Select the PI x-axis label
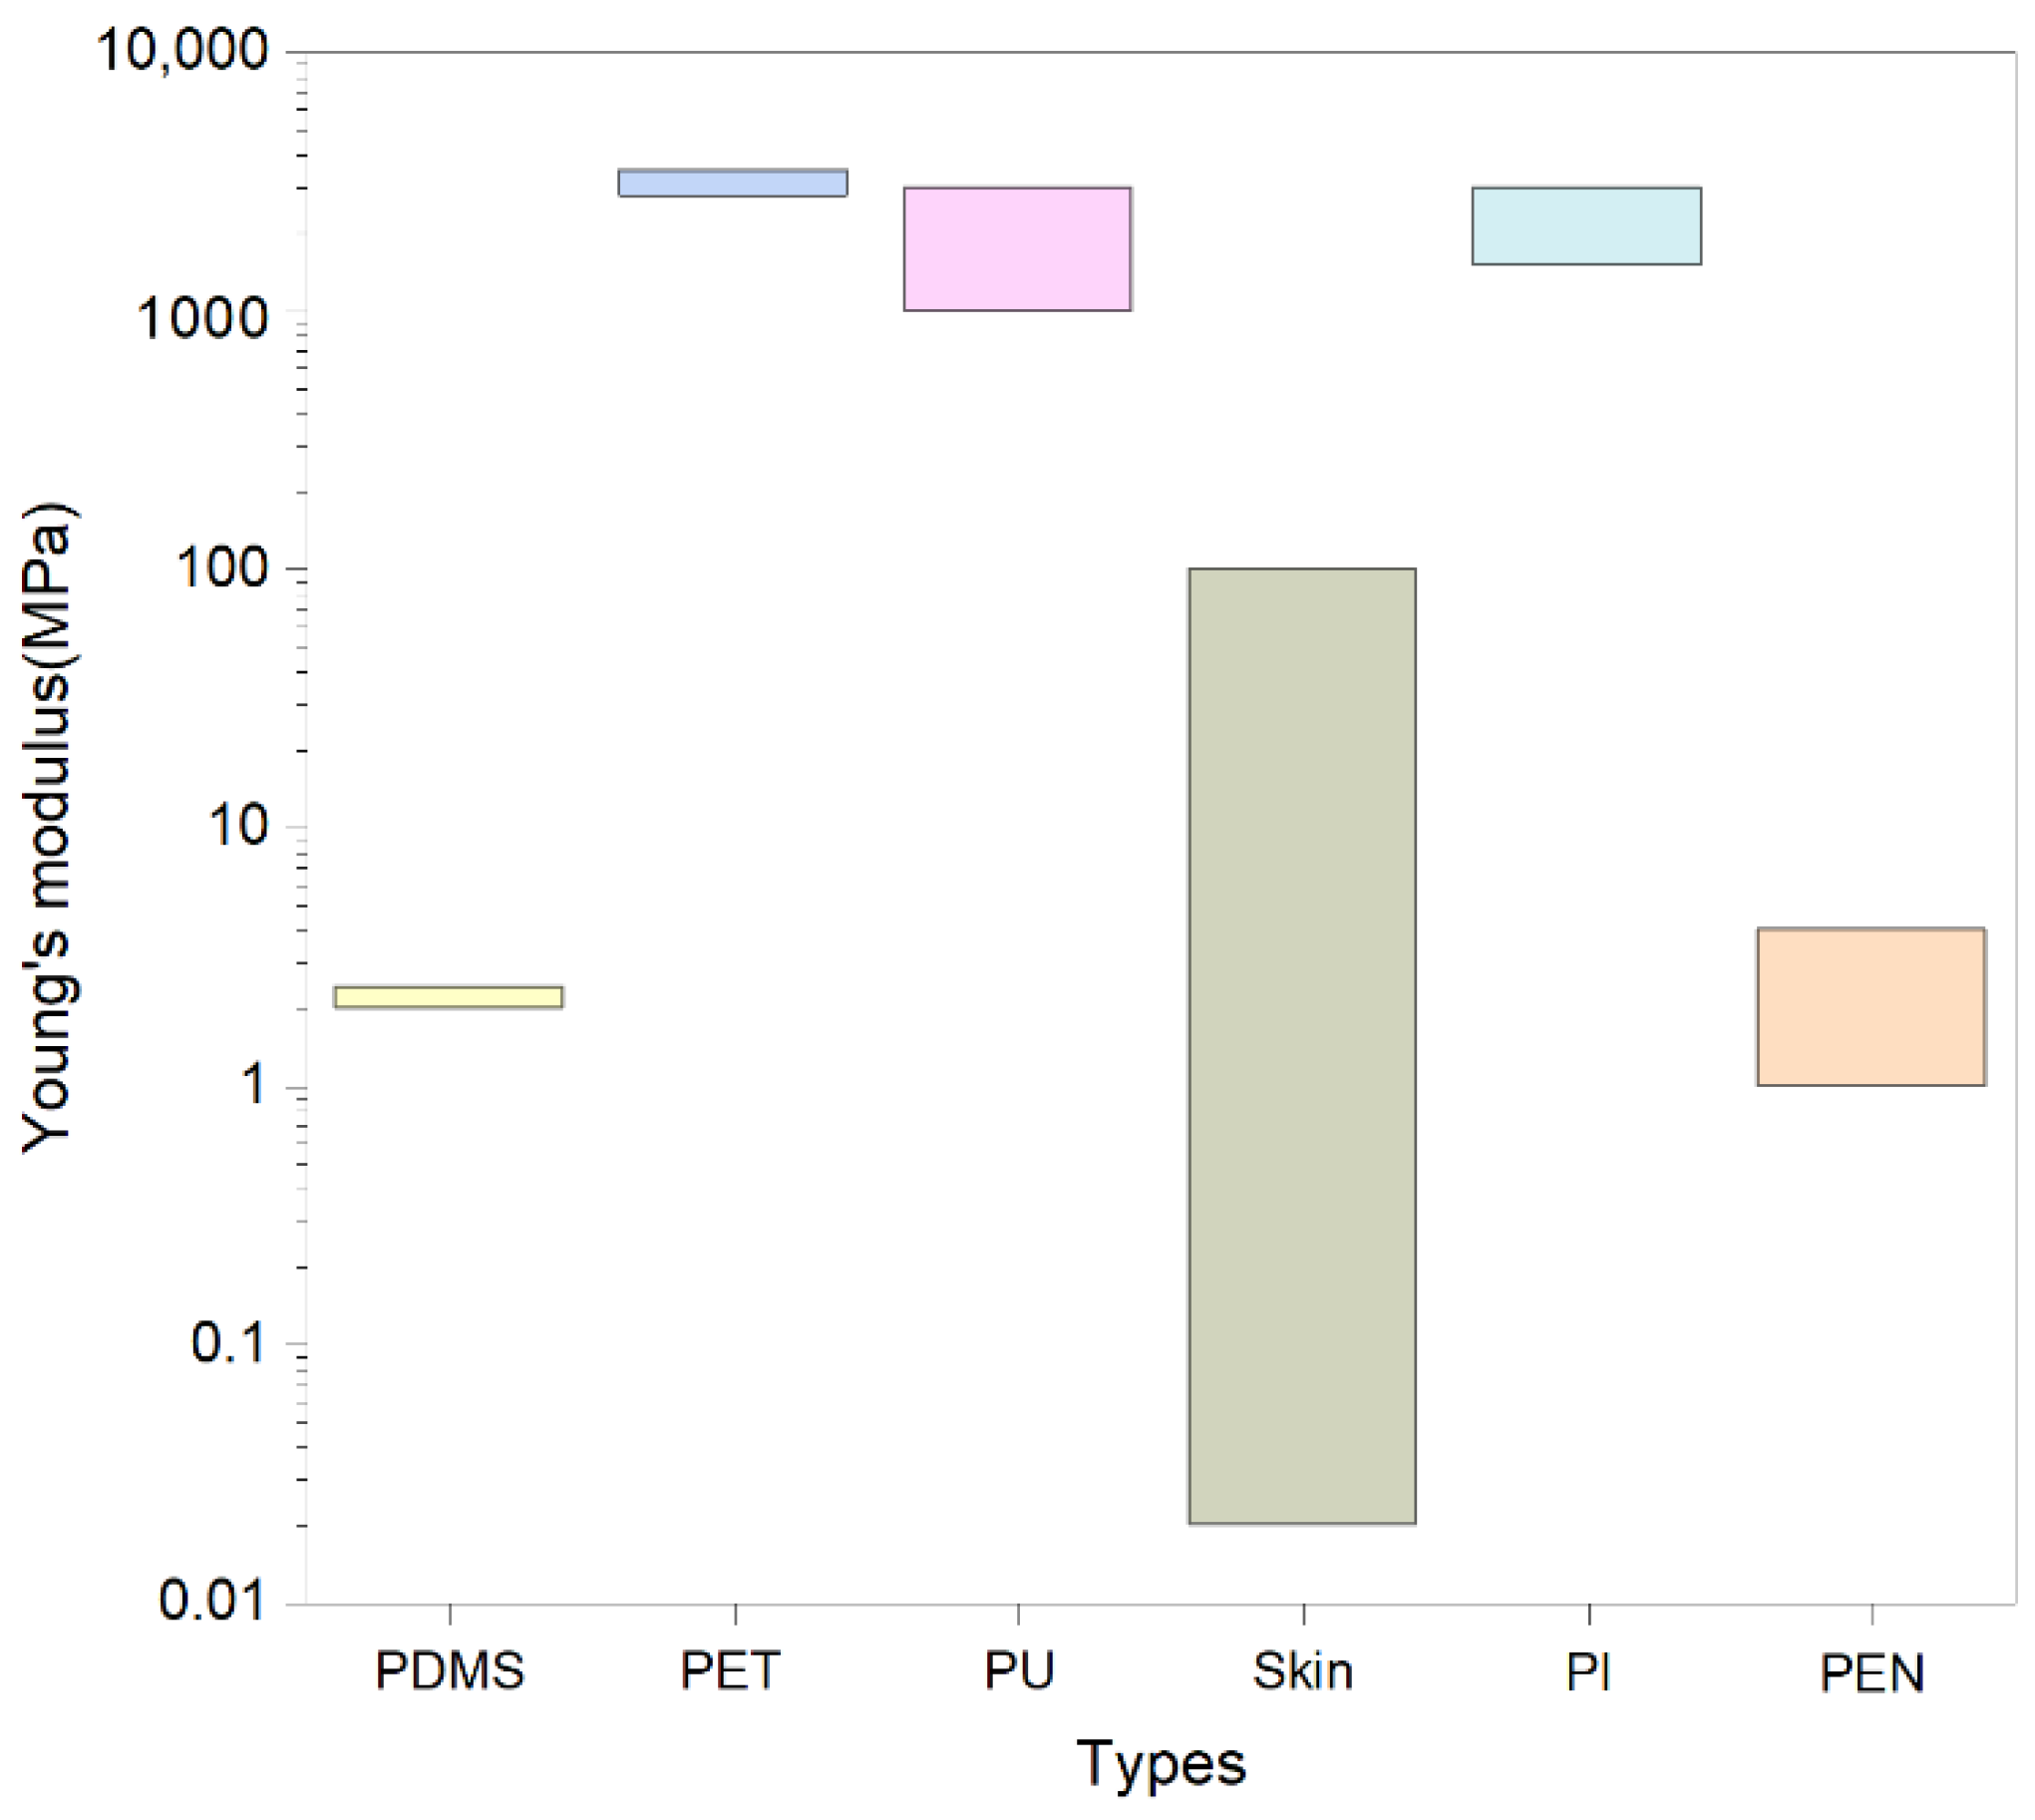The height and width of the screenshot is (1820, 2035). pyautogui.click(x=1588, y=1671)
